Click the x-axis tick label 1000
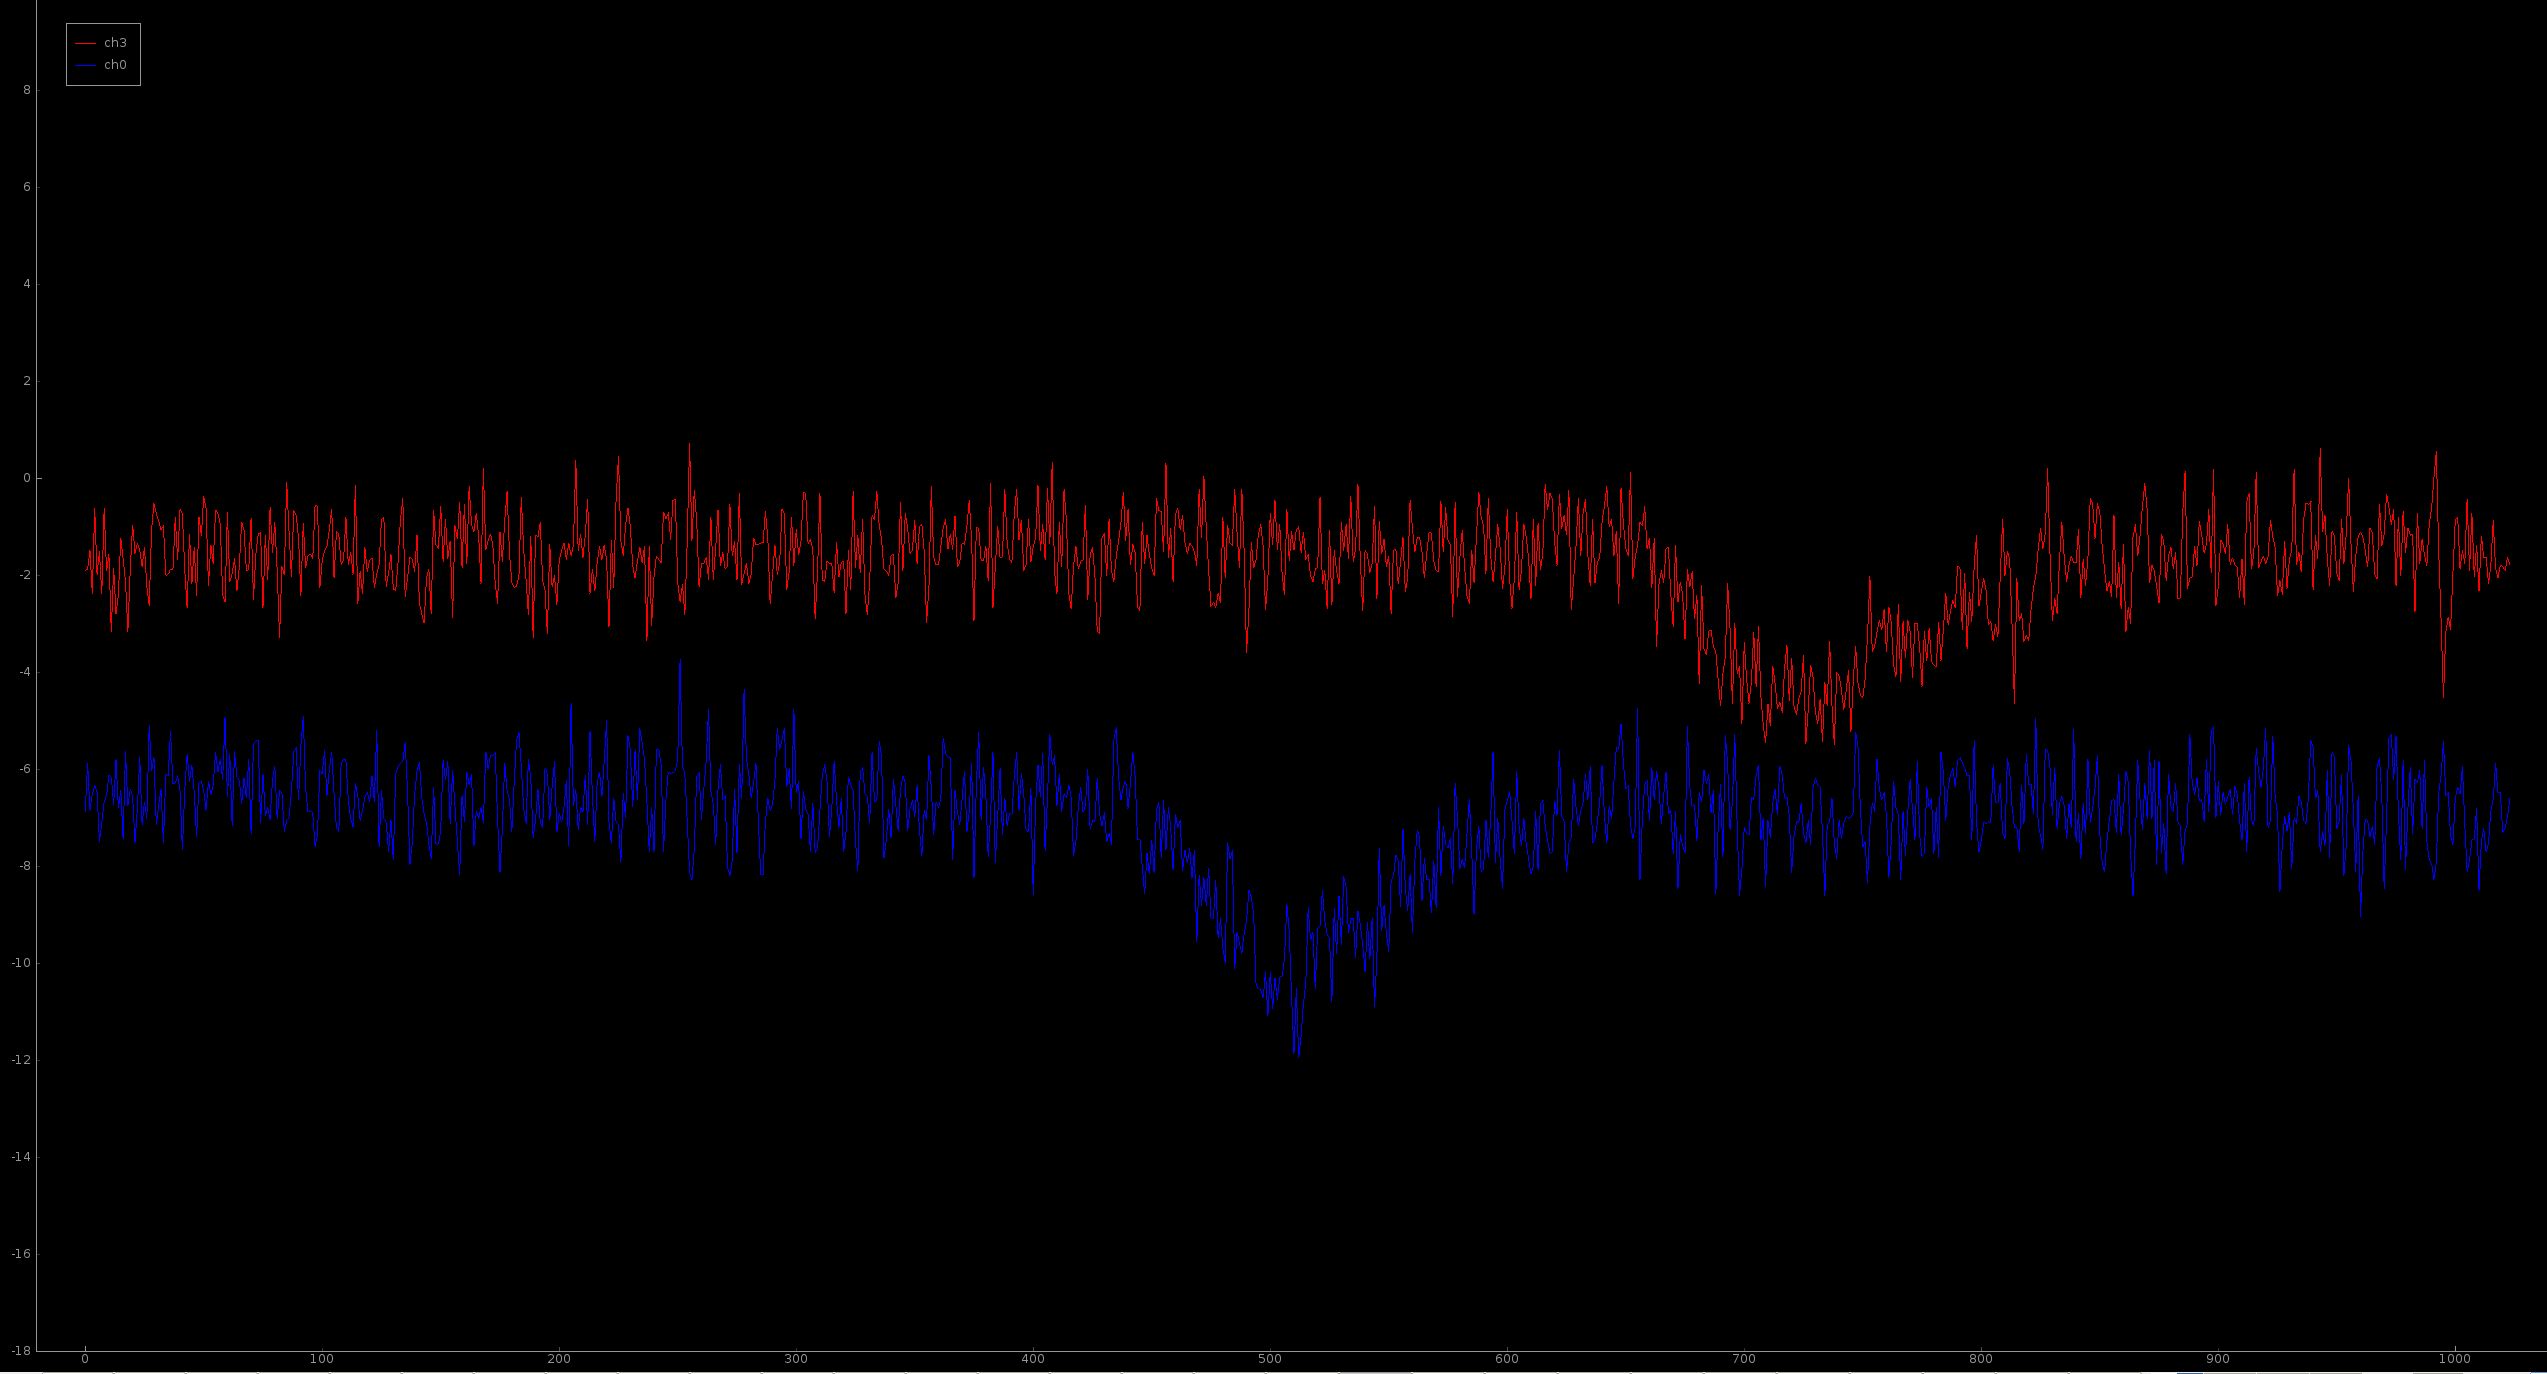2547x1374 pixels. pyautogui.click(x=2455, y=1359)
